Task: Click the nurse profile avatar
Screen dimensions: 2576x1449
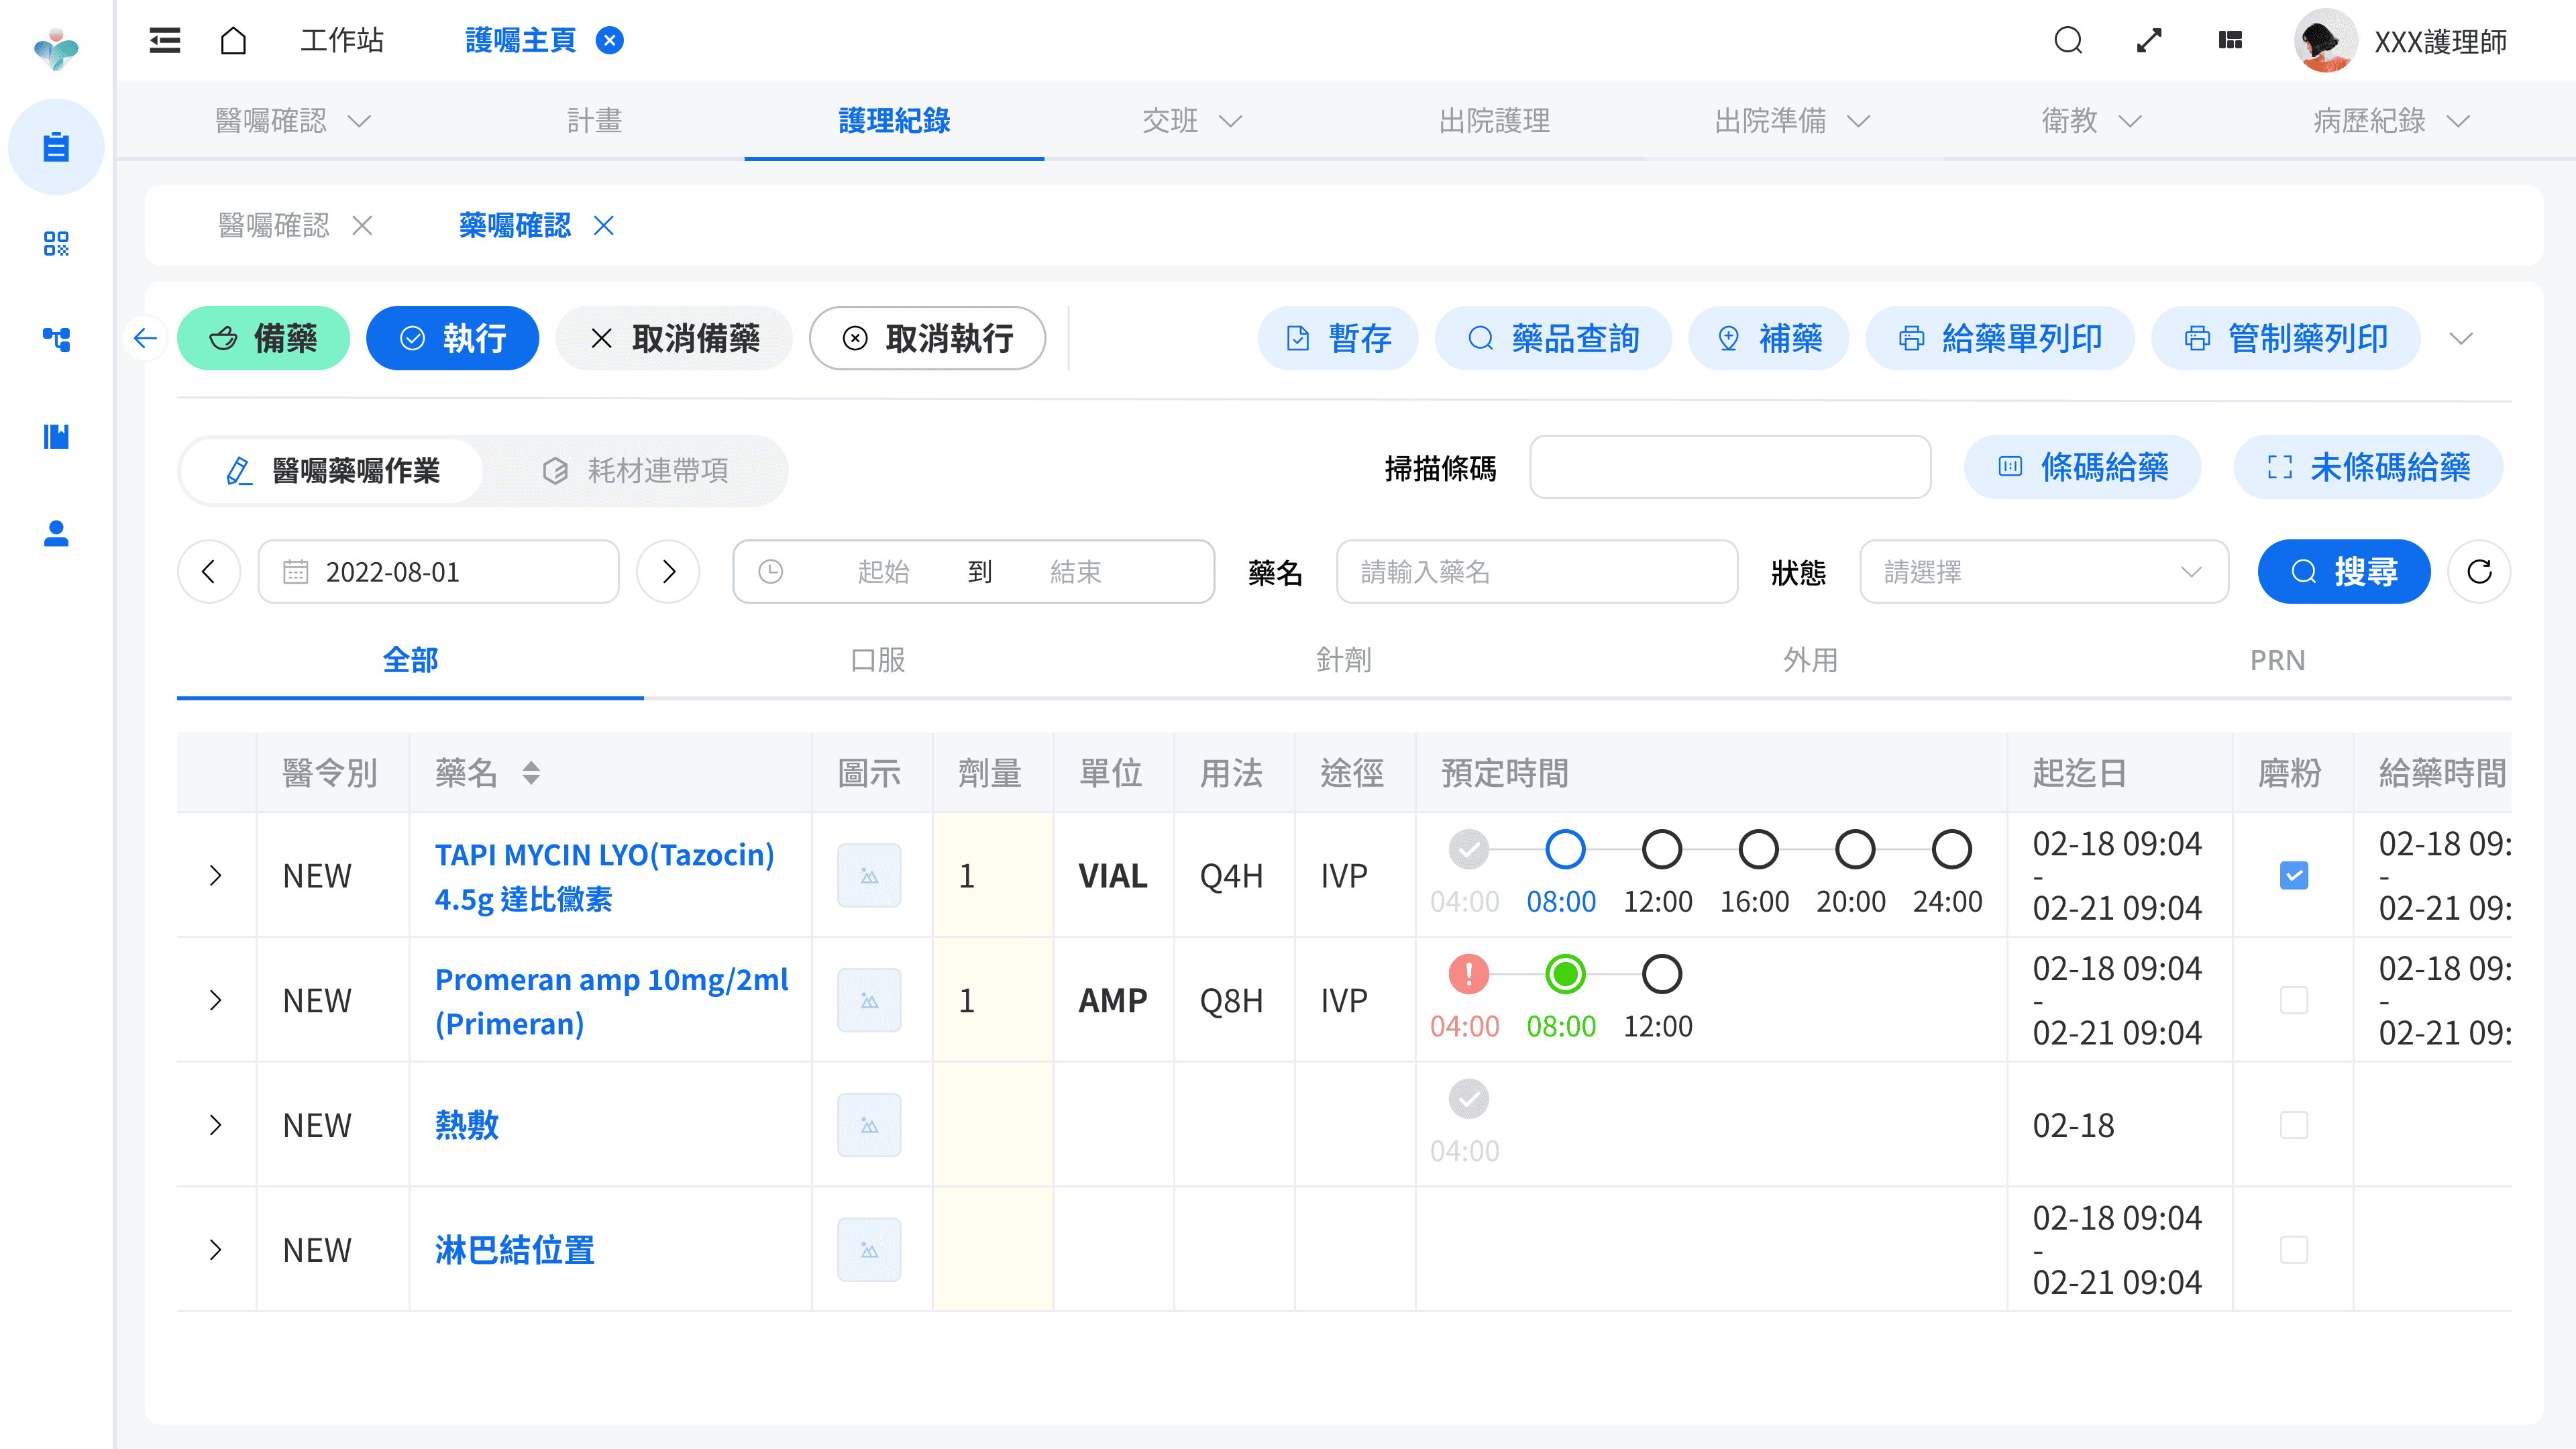Action: tap(2325, 41)
